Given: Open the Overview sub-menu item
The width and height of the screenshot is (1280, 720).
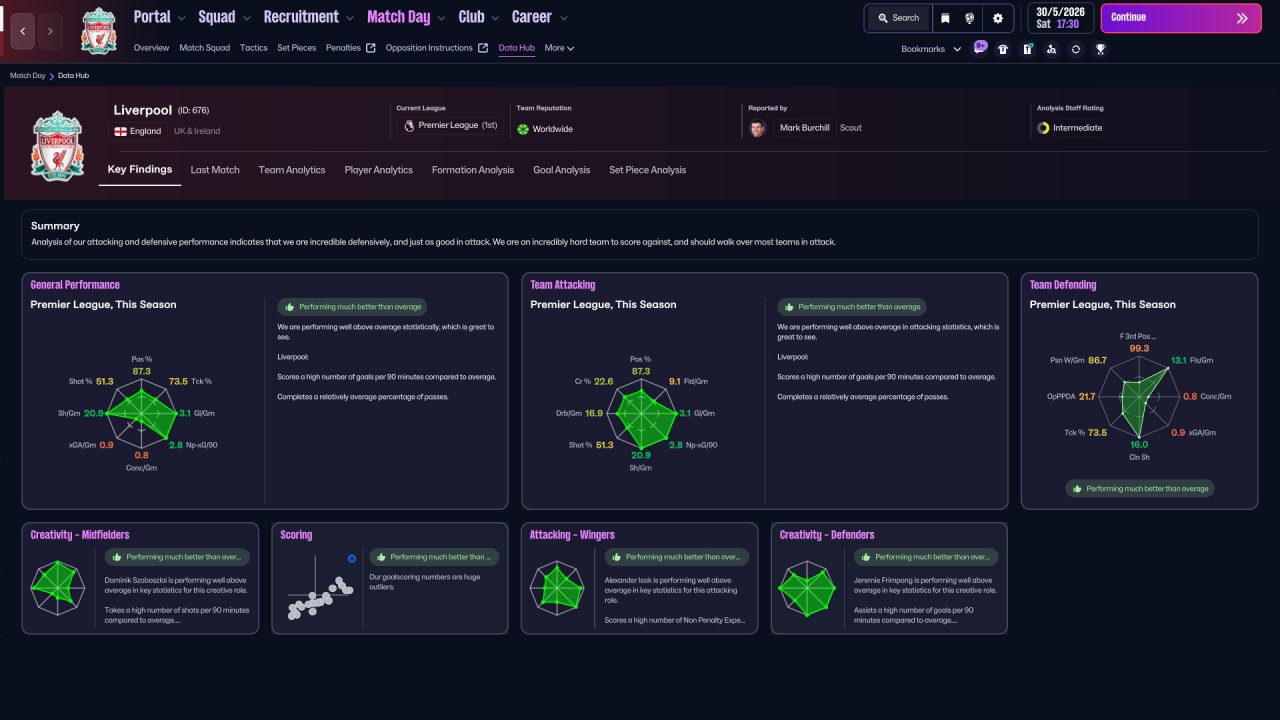Looking at the screenshot, I should pos(151,48).
